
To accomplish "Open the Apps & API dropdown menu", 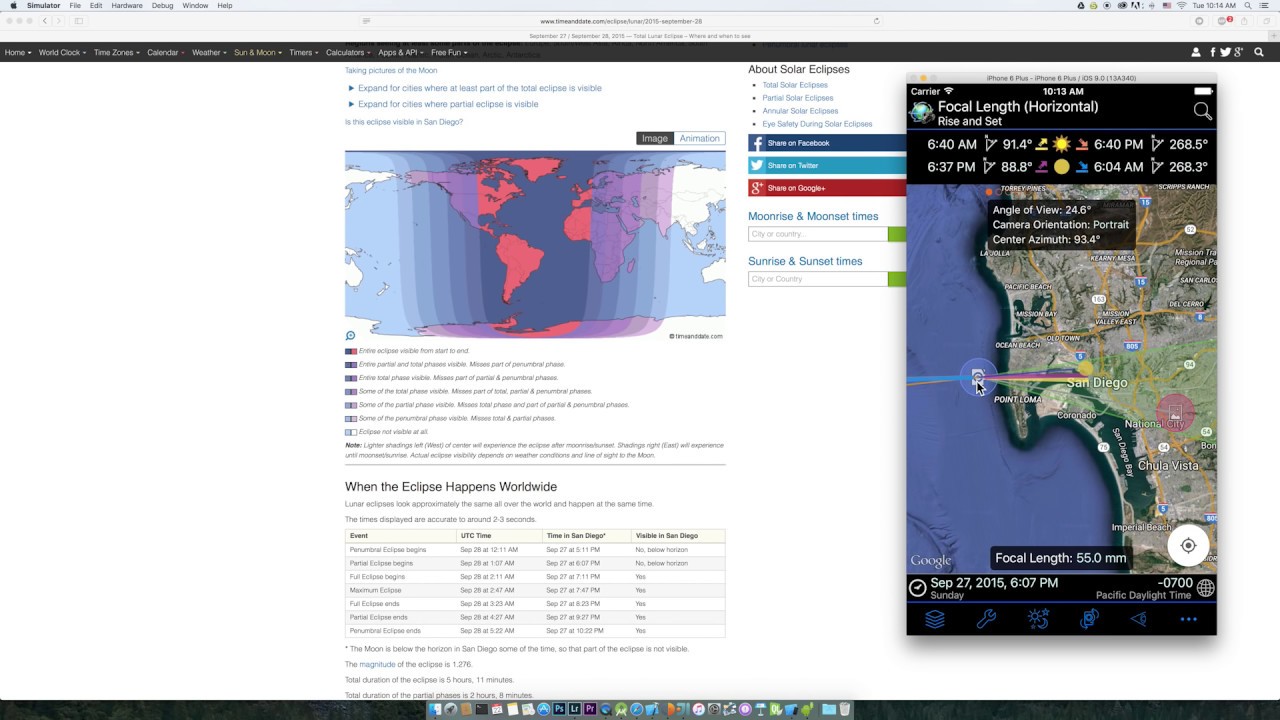I will click(401, 52).
